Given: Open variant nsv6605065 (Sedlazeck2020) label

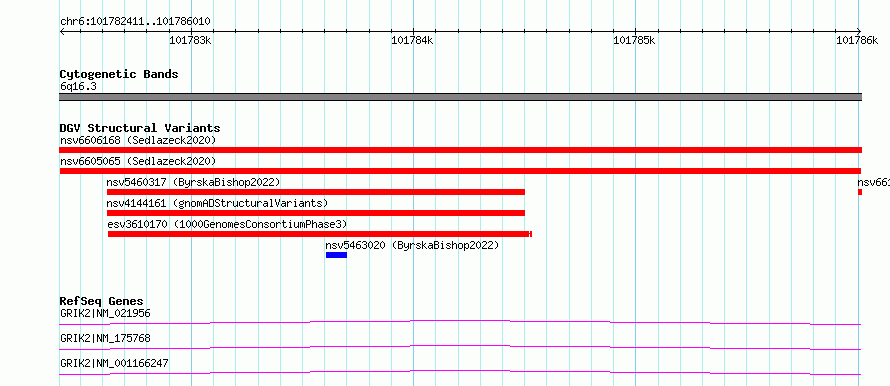Looking at the screenshot, I should click(138, 161).
